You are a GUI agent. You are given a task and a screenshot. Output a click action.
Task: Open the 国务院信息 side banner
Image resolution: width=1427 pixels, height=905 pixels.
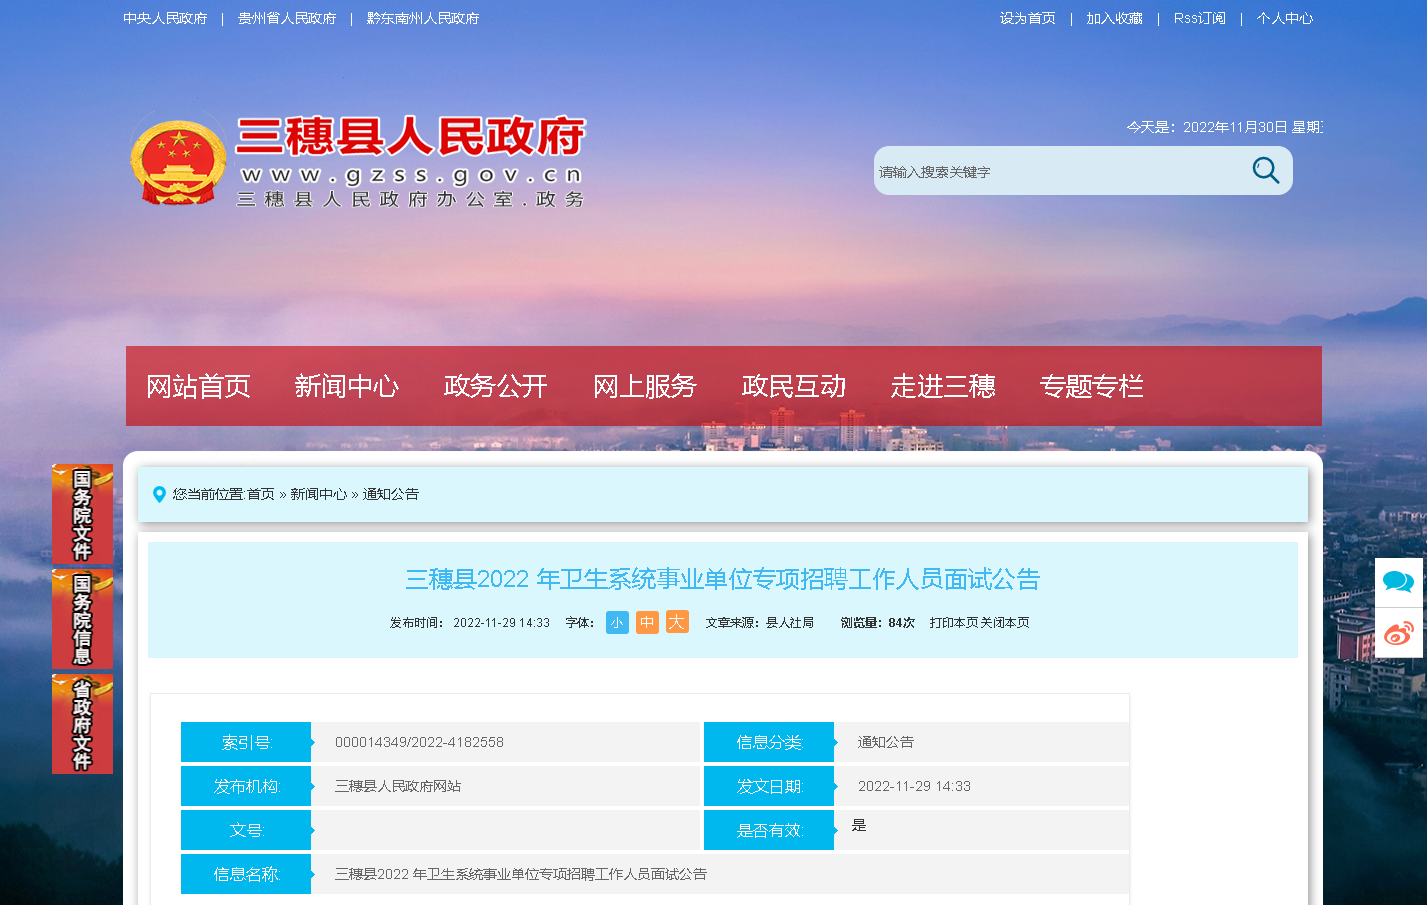coord(82,619)
